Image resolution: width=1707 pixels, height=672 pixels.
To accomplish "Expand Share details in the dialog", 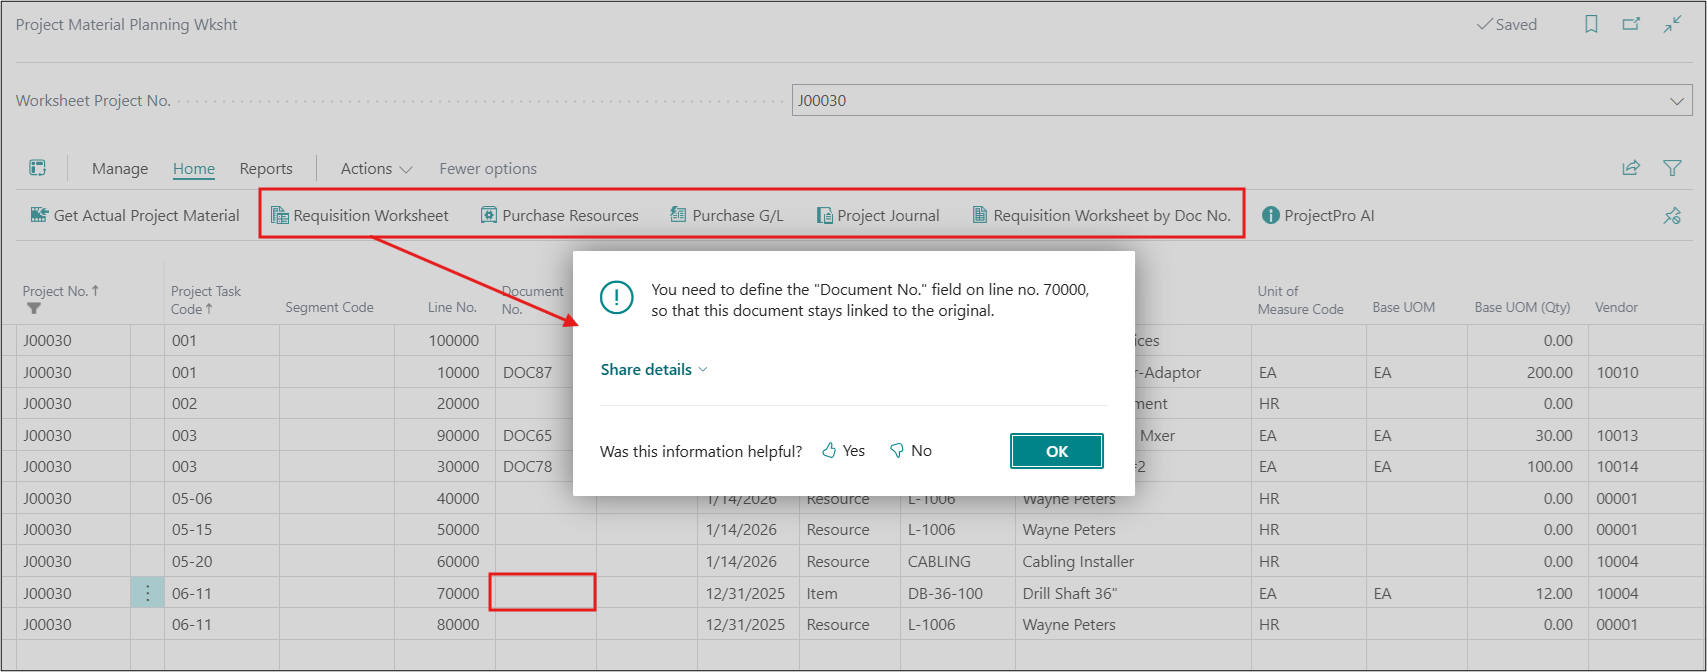I will tap(654, 370).
